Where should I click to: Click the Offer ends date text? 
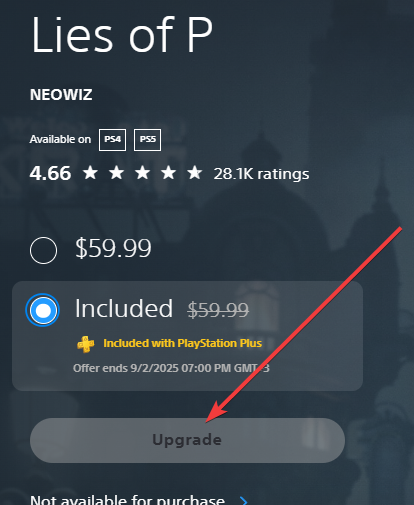point(171,368)
